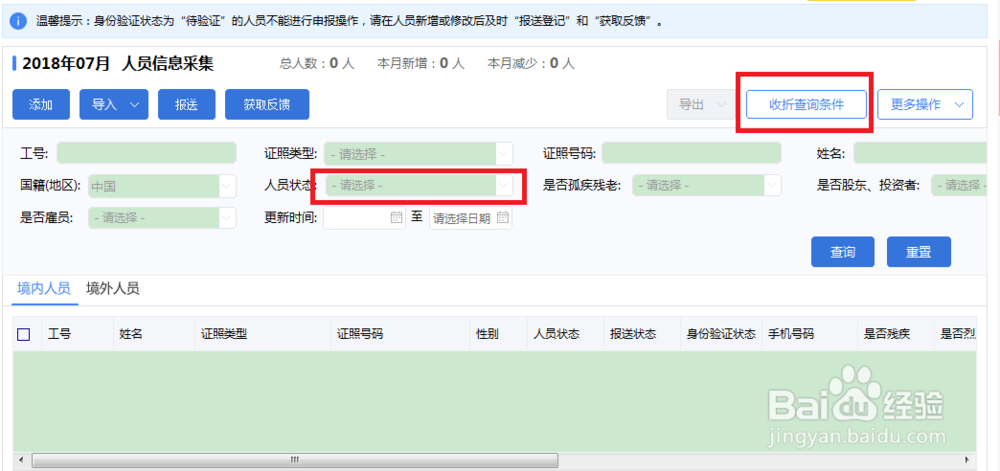Open the 国籍(地区) dropdown showing 中国
This screenshot has width=1000, height=471.
pyautogui.click(x=162, y=186)
